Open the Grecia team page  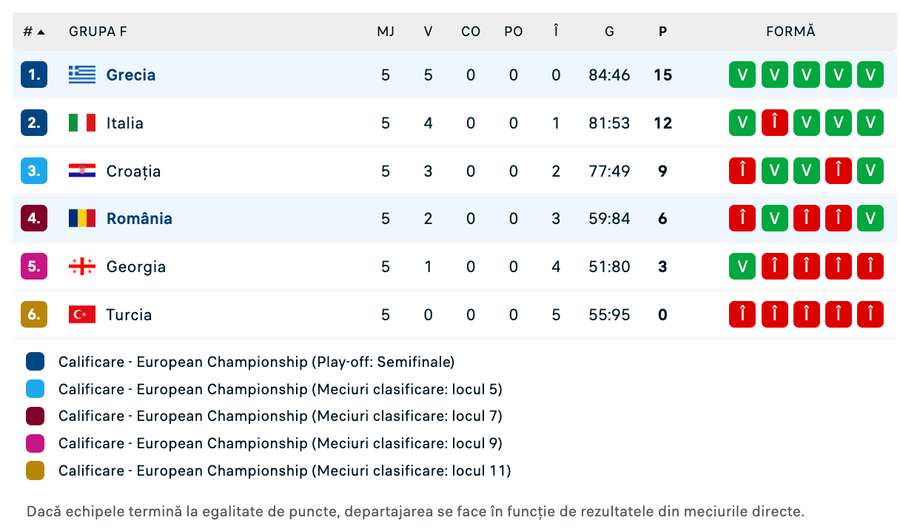point(131,75)
